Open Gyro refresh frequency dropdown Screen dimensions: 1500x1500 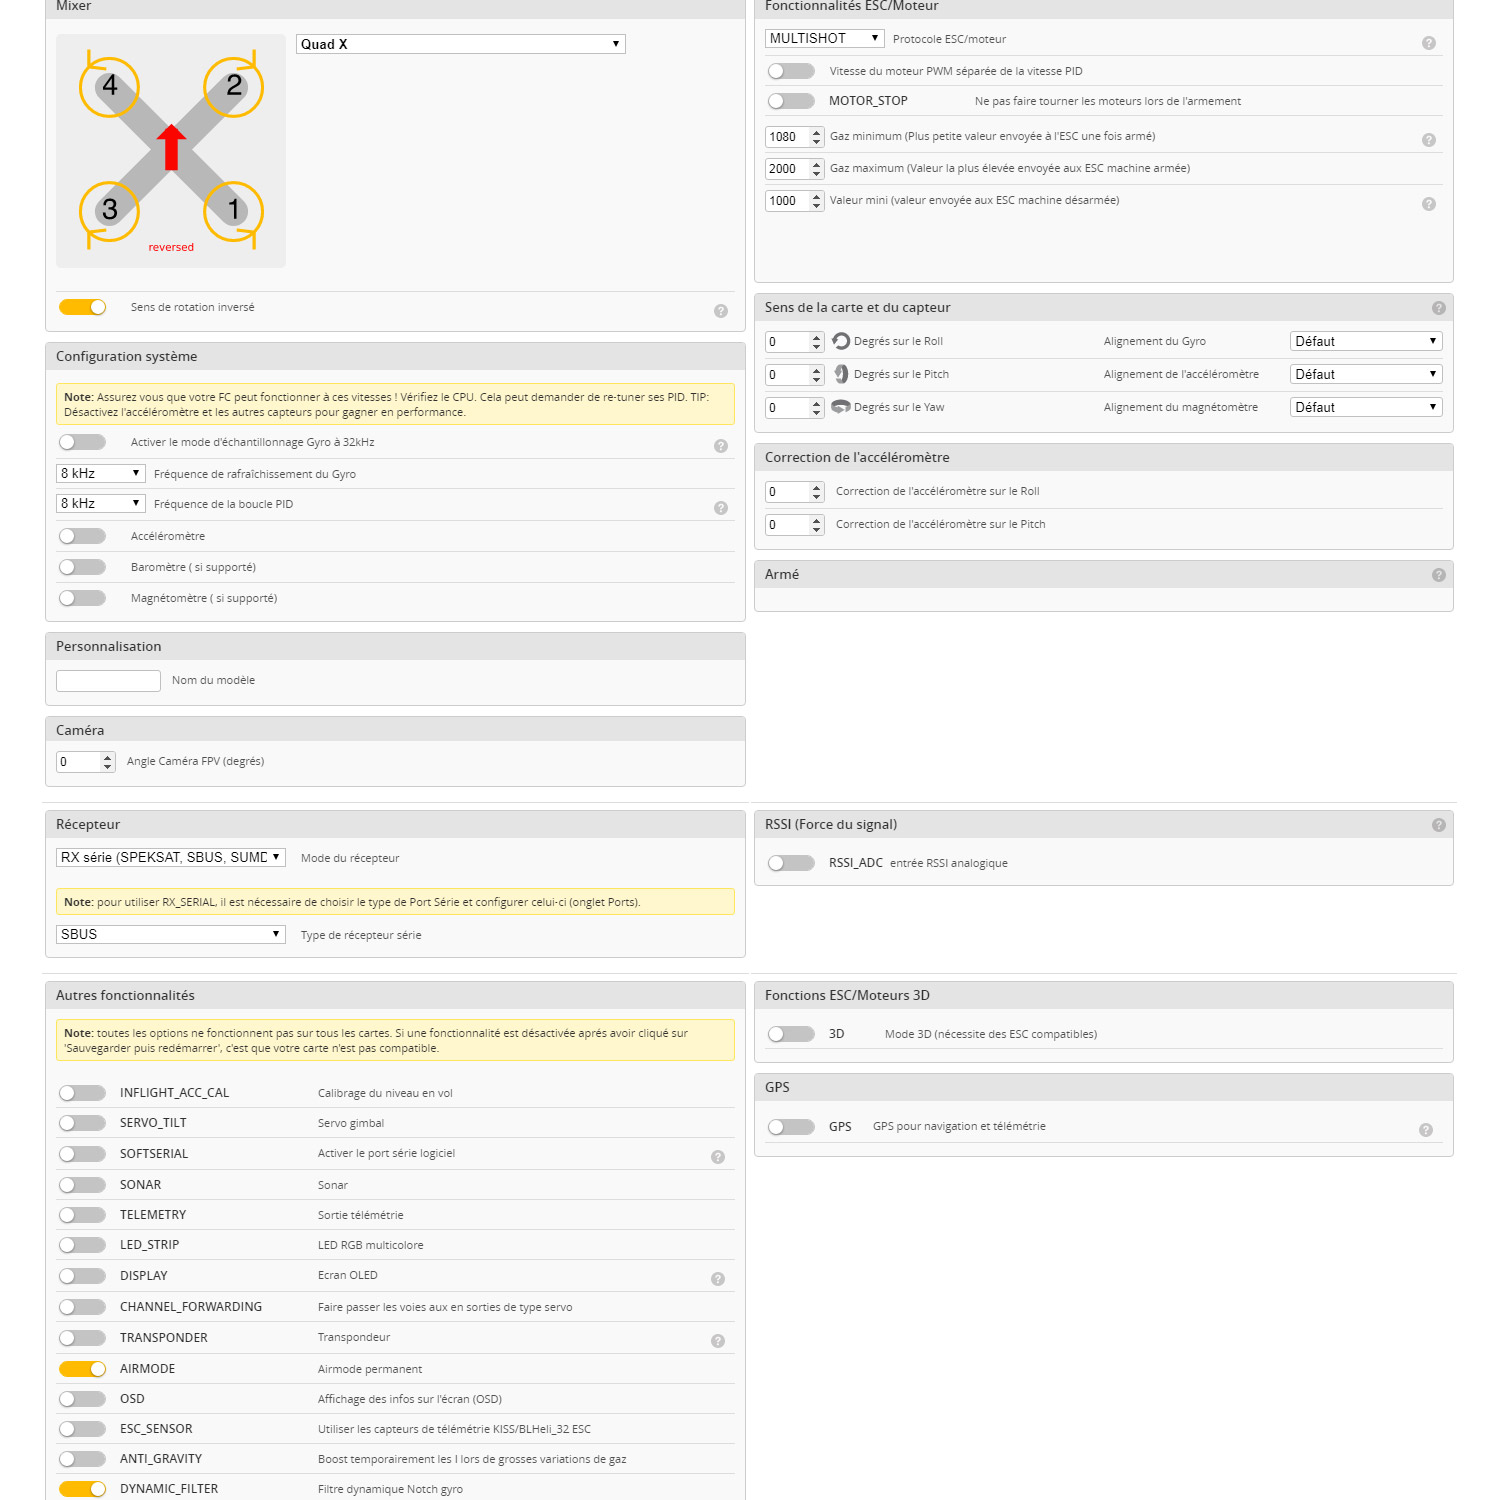coord(101,473)
